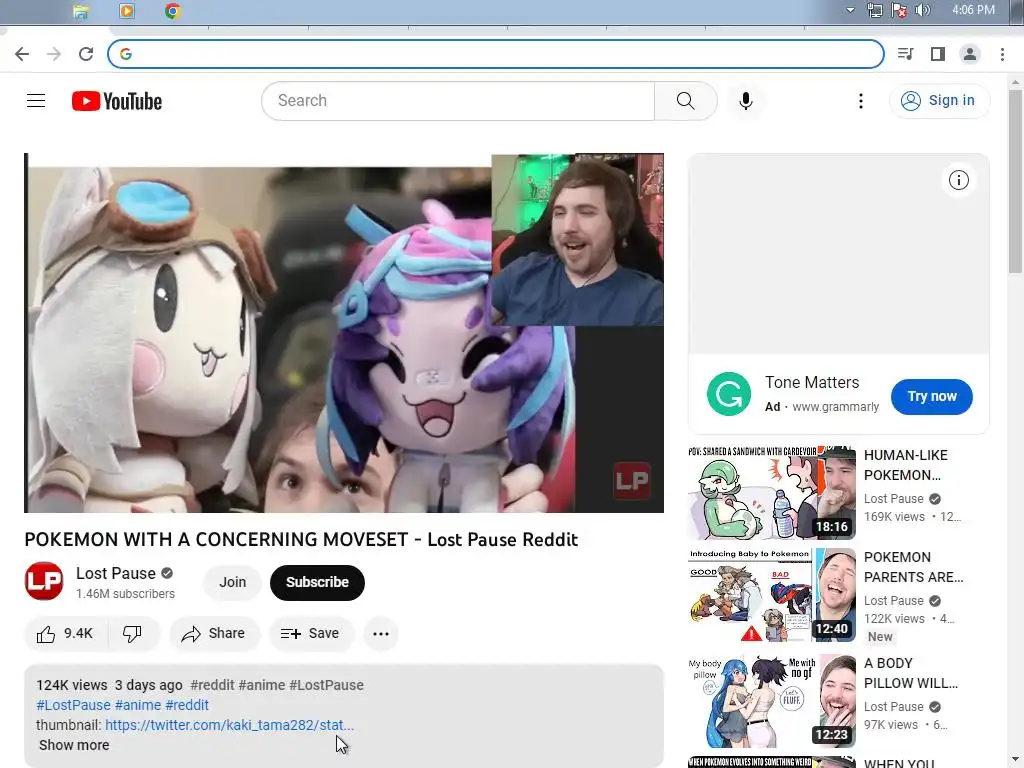Open the more actions ellipsis below video
Screen dimensions: 1024x768
tap(381, 633)
